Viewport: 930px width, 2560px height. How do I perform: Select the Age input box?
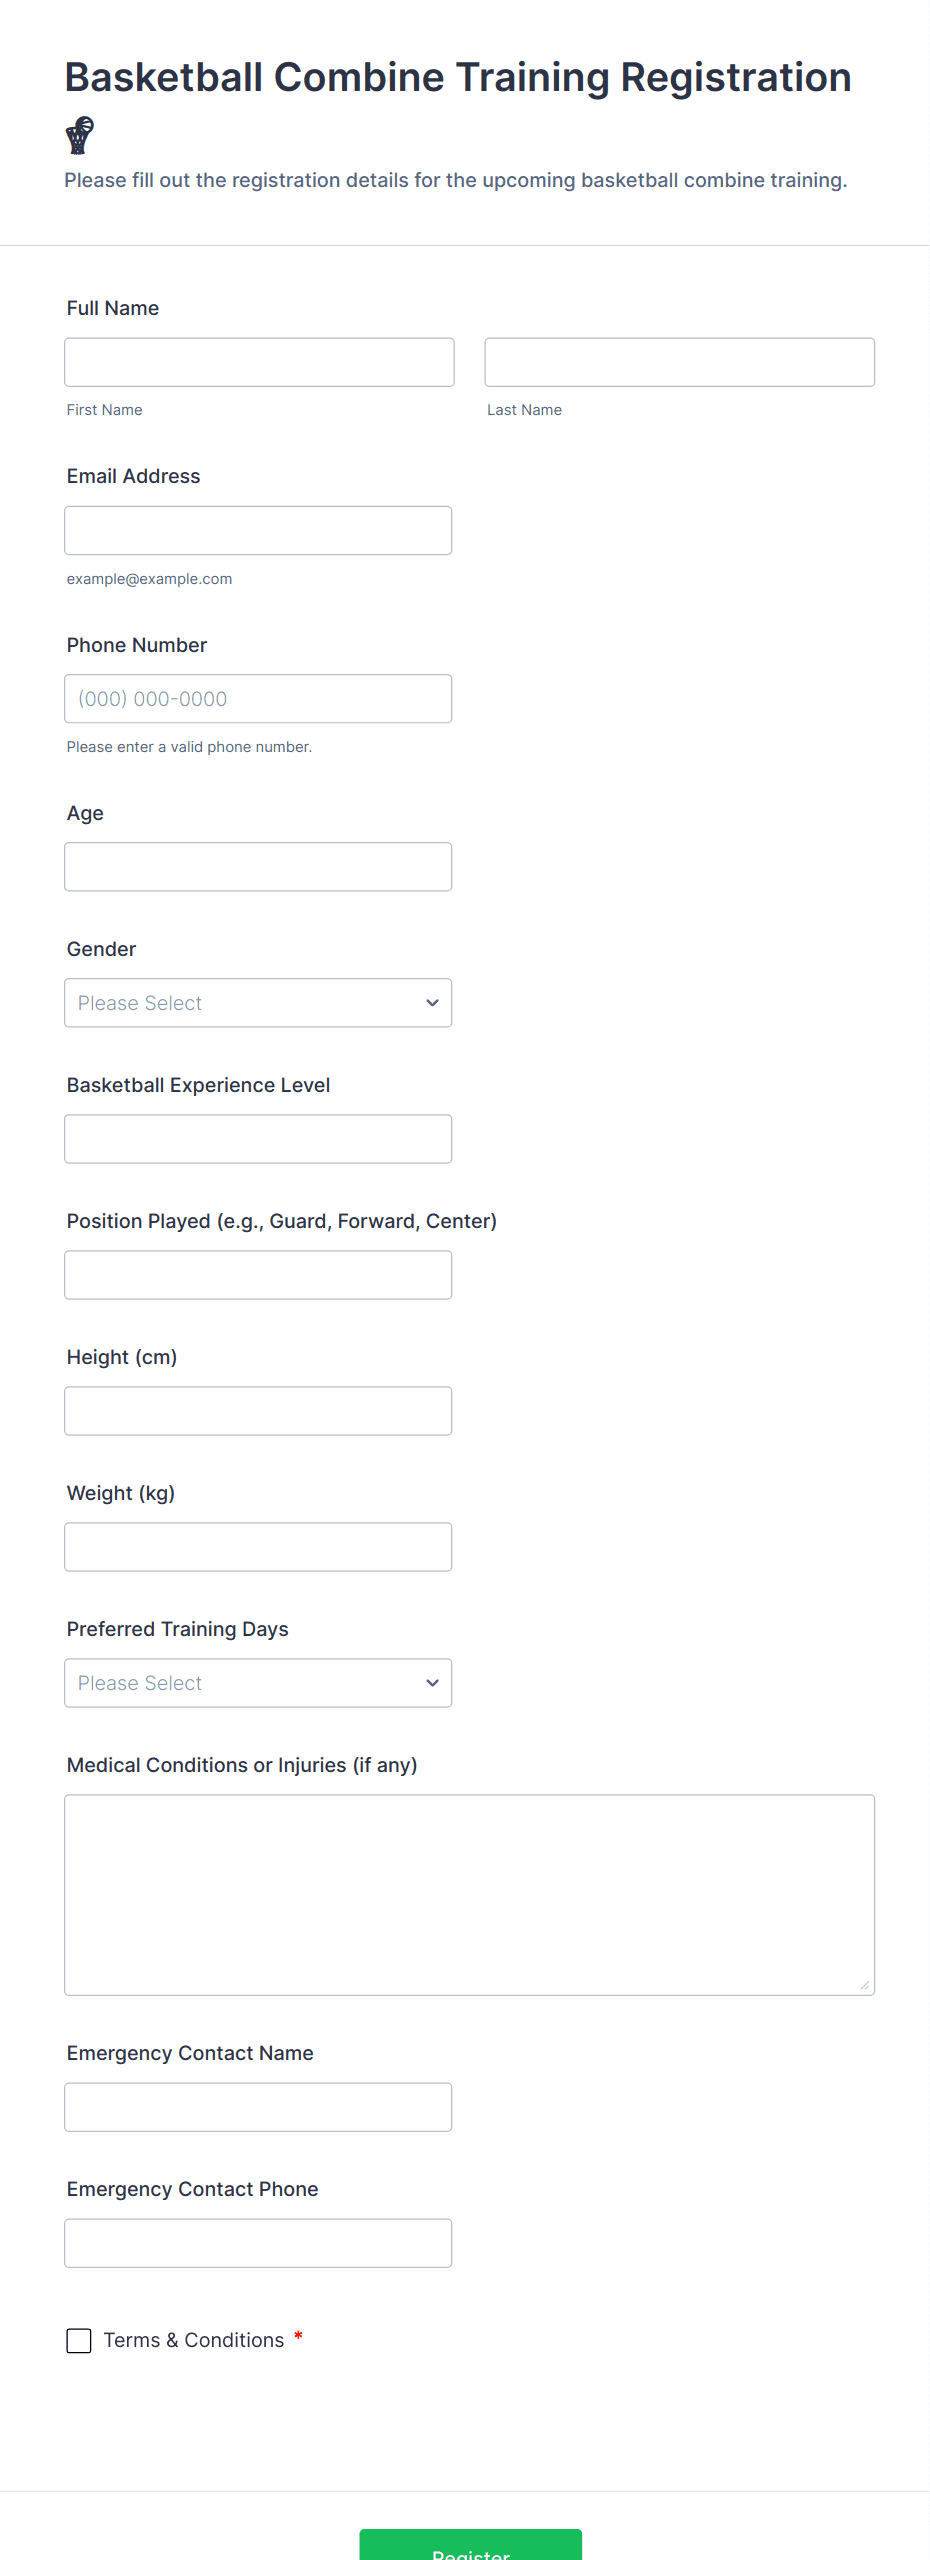click(258, 867)
